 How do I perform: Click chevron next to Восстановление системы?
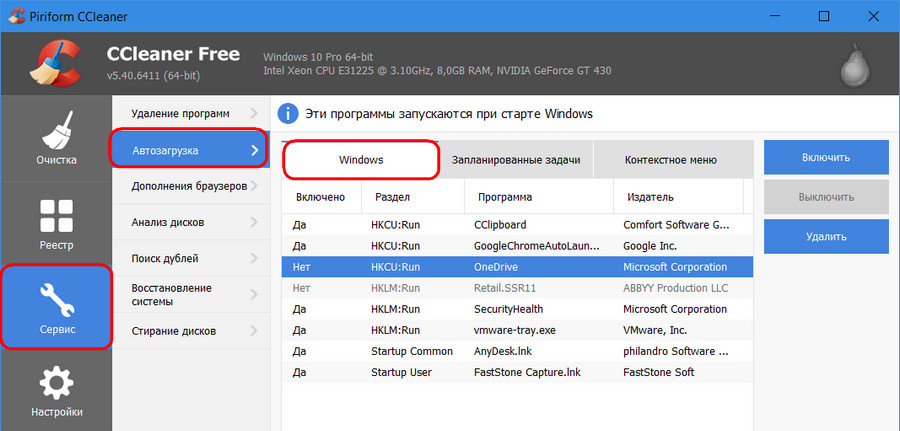click(x=254, y=294)
